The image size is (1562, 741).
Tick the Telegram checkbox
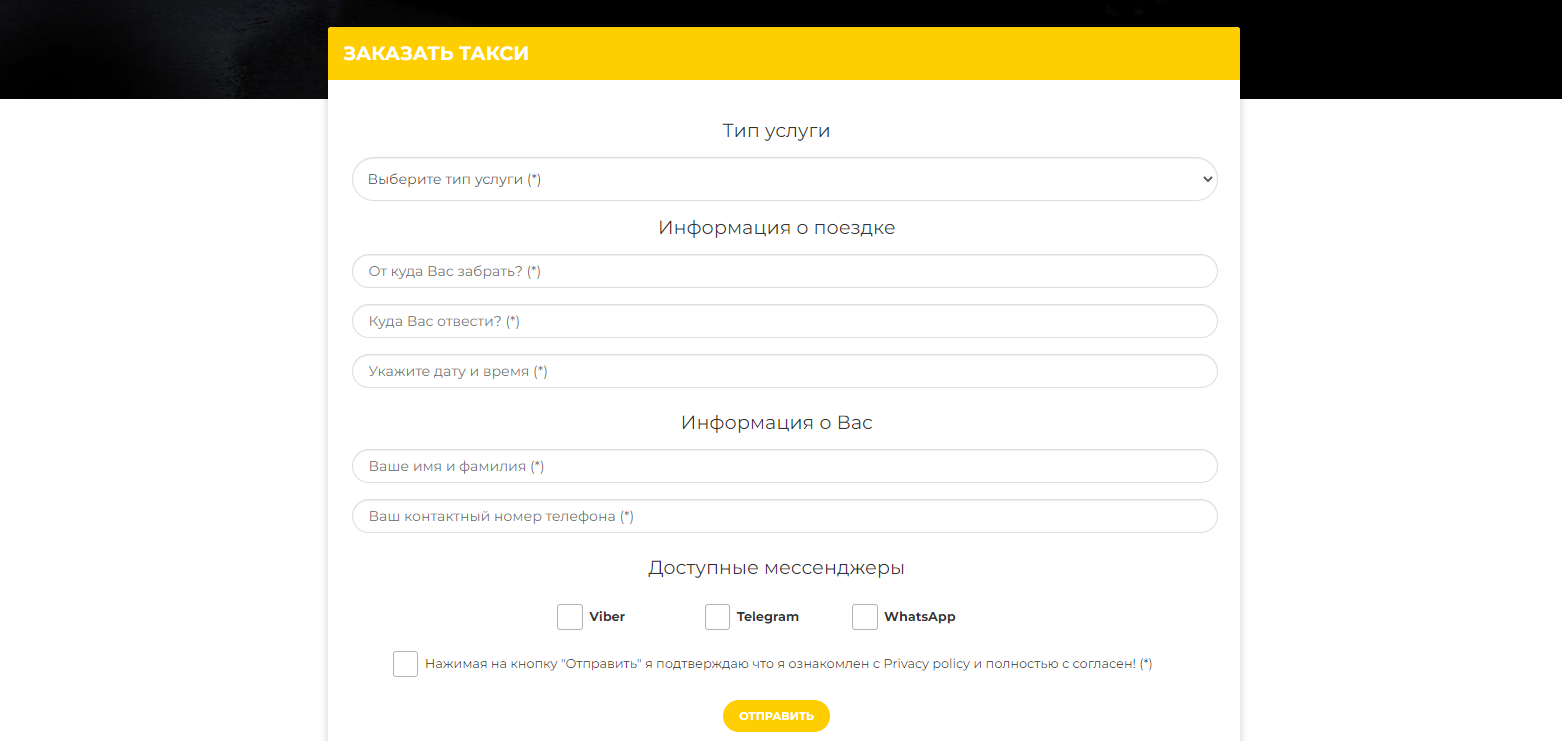click(x=717, y=617)
